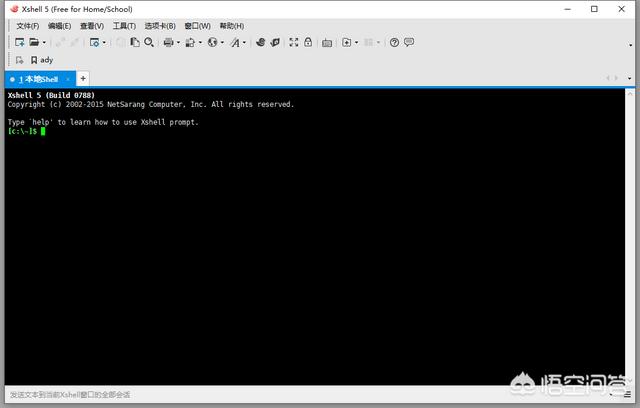The width and height of the screenshot is (640, 408).
Task: Launch Xftp from the toolbar icon
Action: [260, 42]
